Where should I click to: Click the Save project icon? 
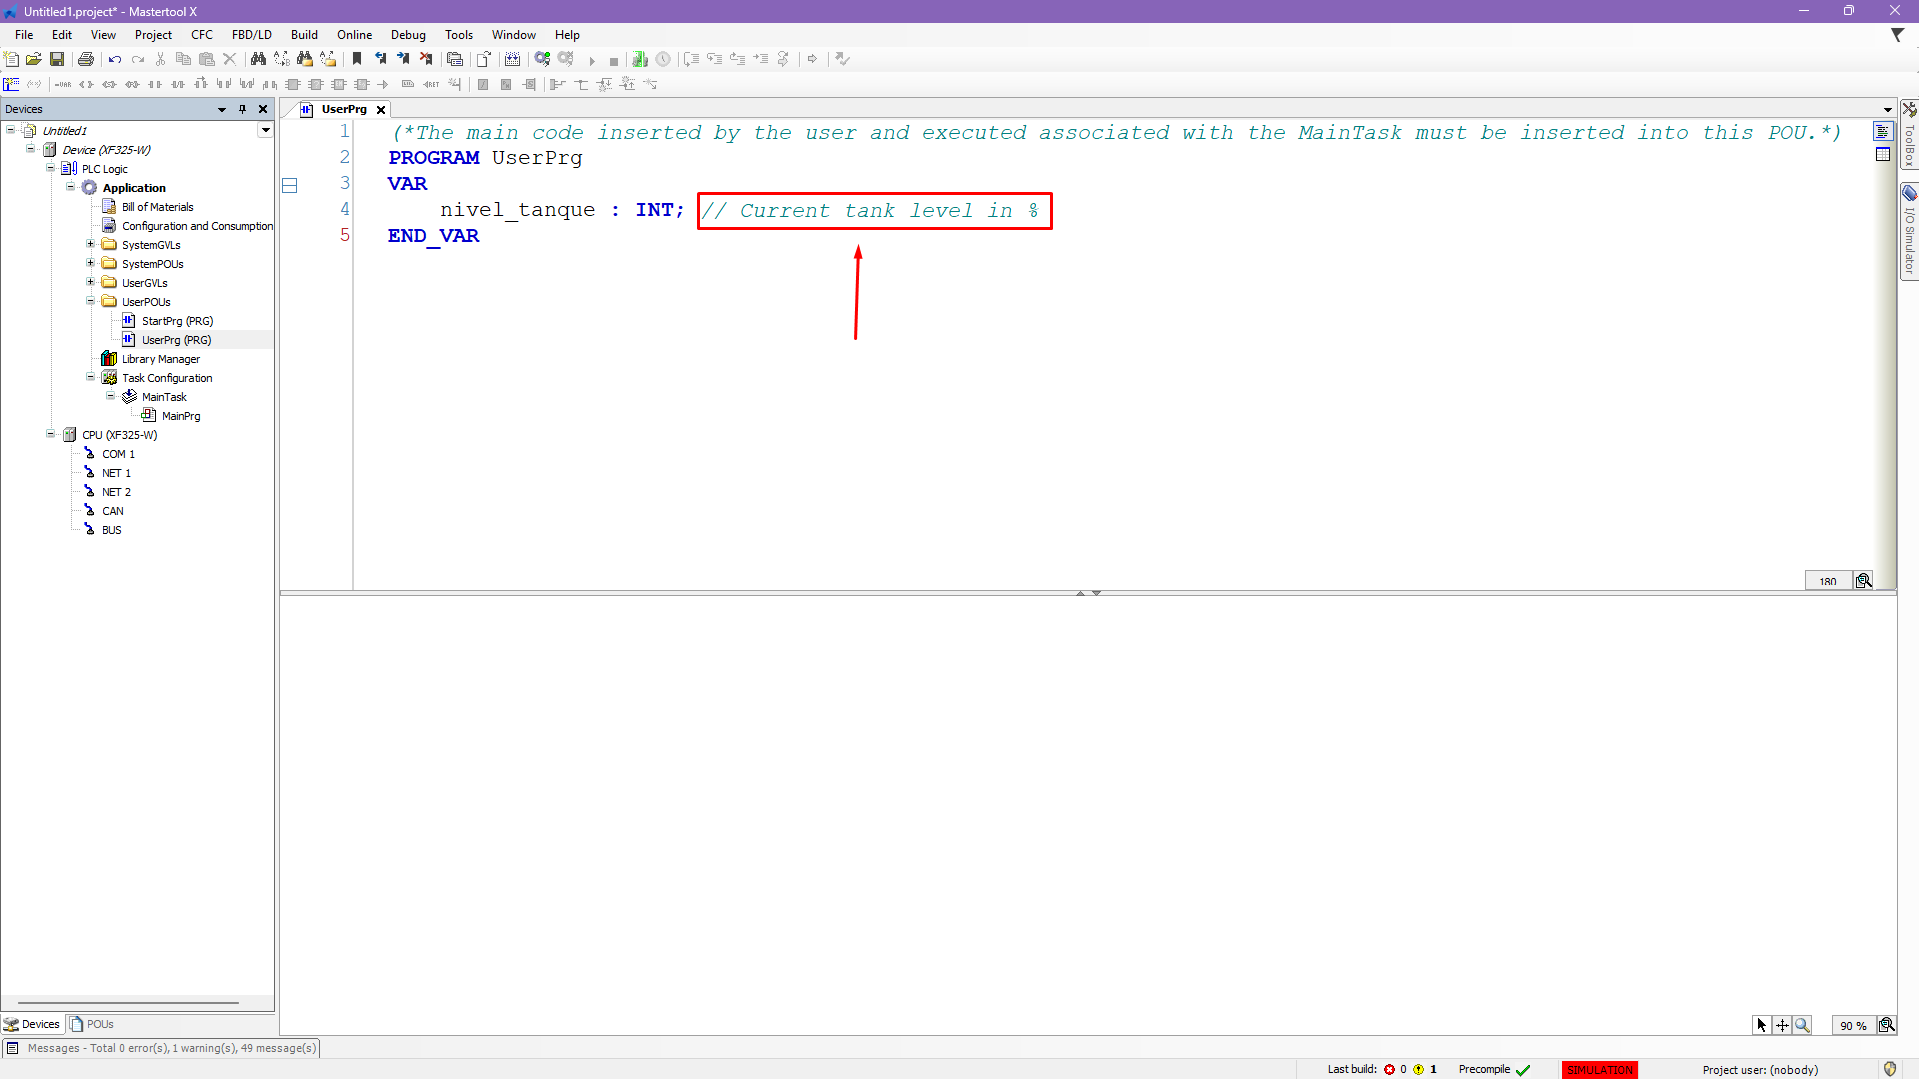click(57, 59)
